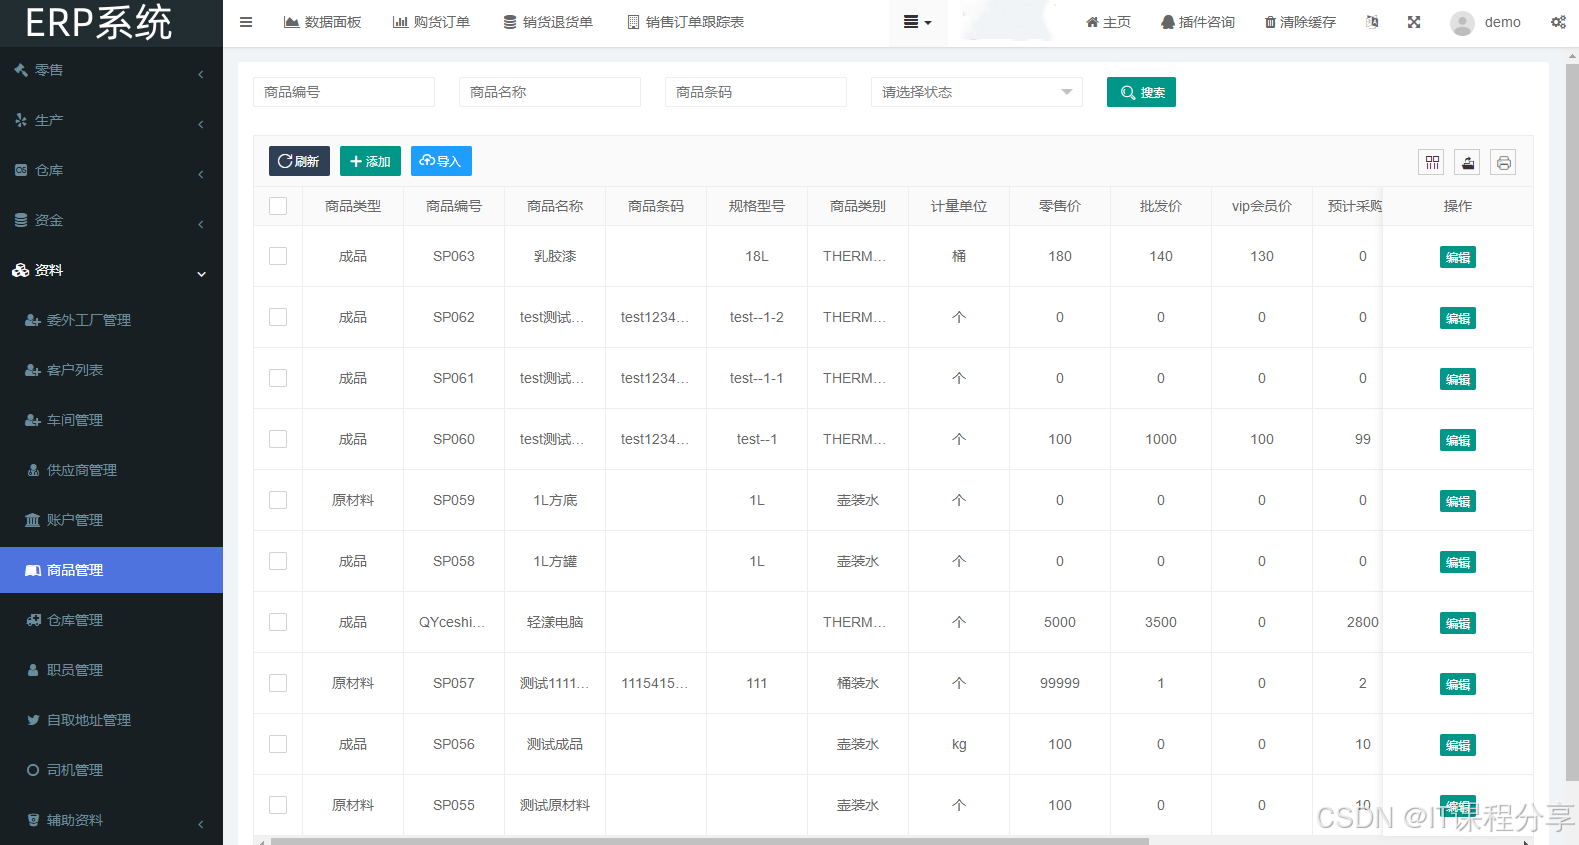Open the 请选择状态 status dropdown
This screenshot has height=845, width=1579.
(x=976, y=92)
